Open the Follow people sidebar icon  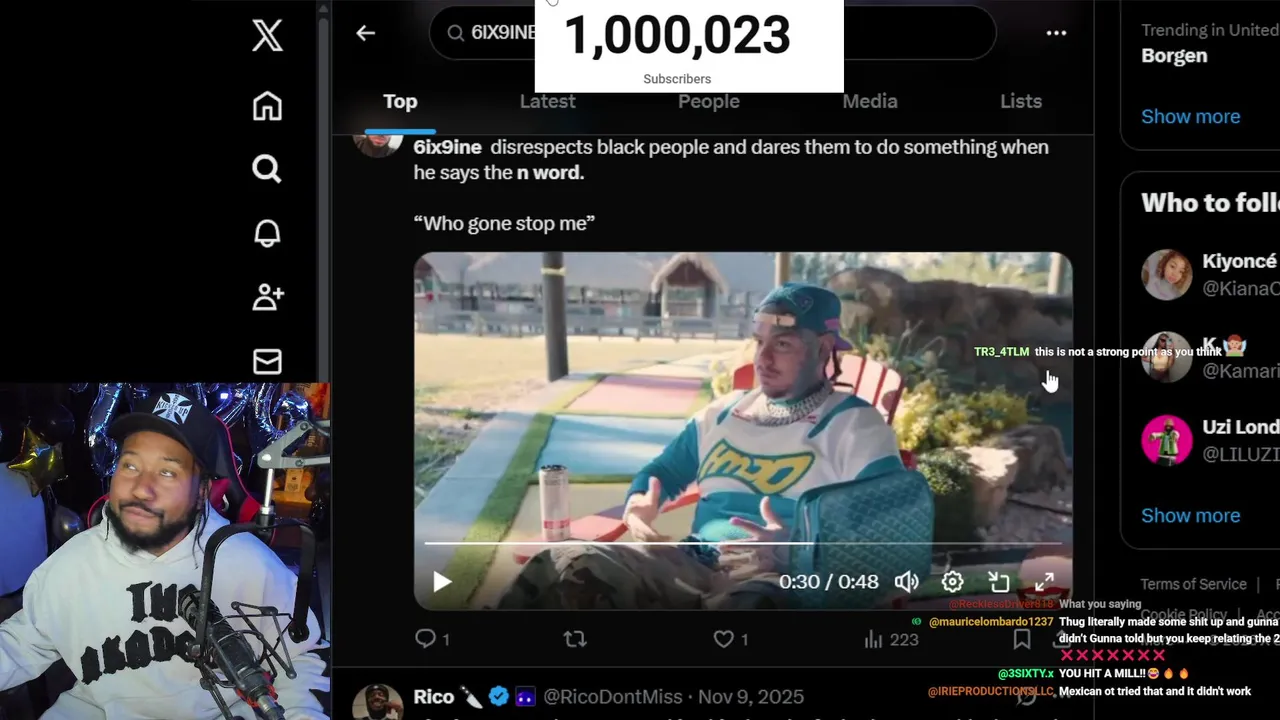coord(268,297)
